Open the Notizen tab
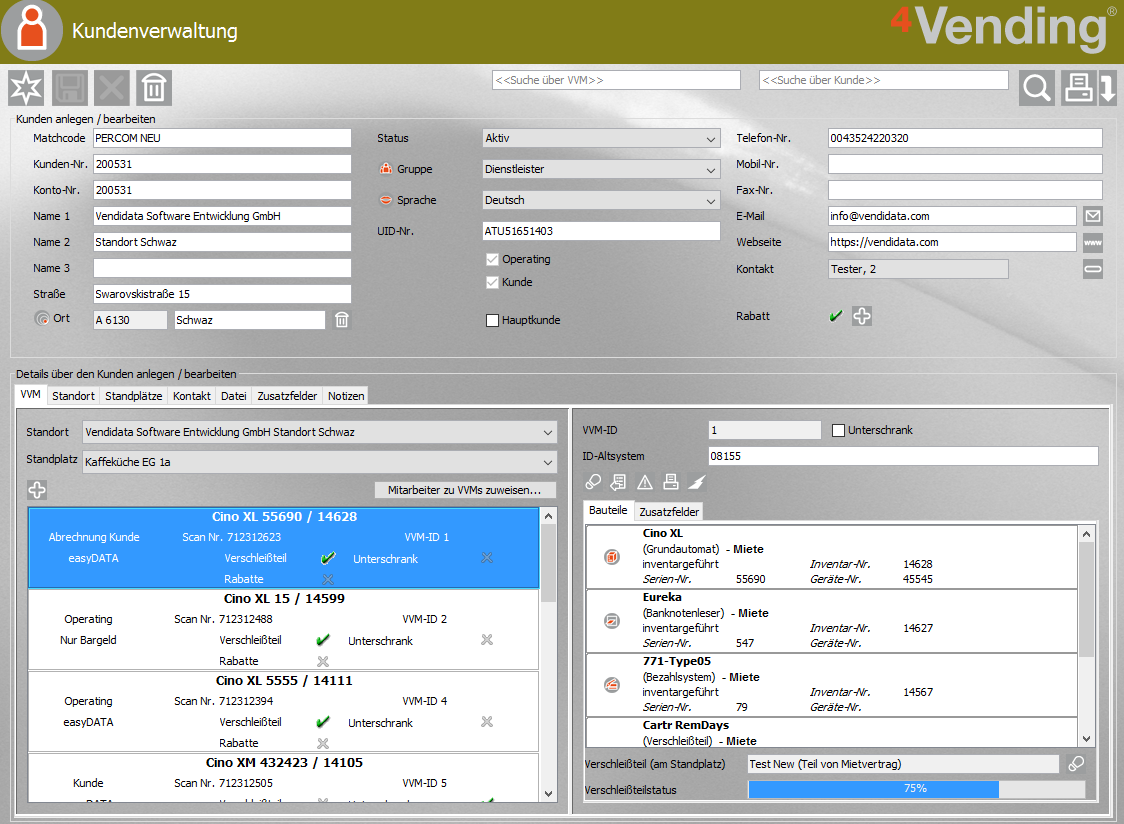Image resolution: width=1124 pixels, height=824 pixels. pos(346,396)
